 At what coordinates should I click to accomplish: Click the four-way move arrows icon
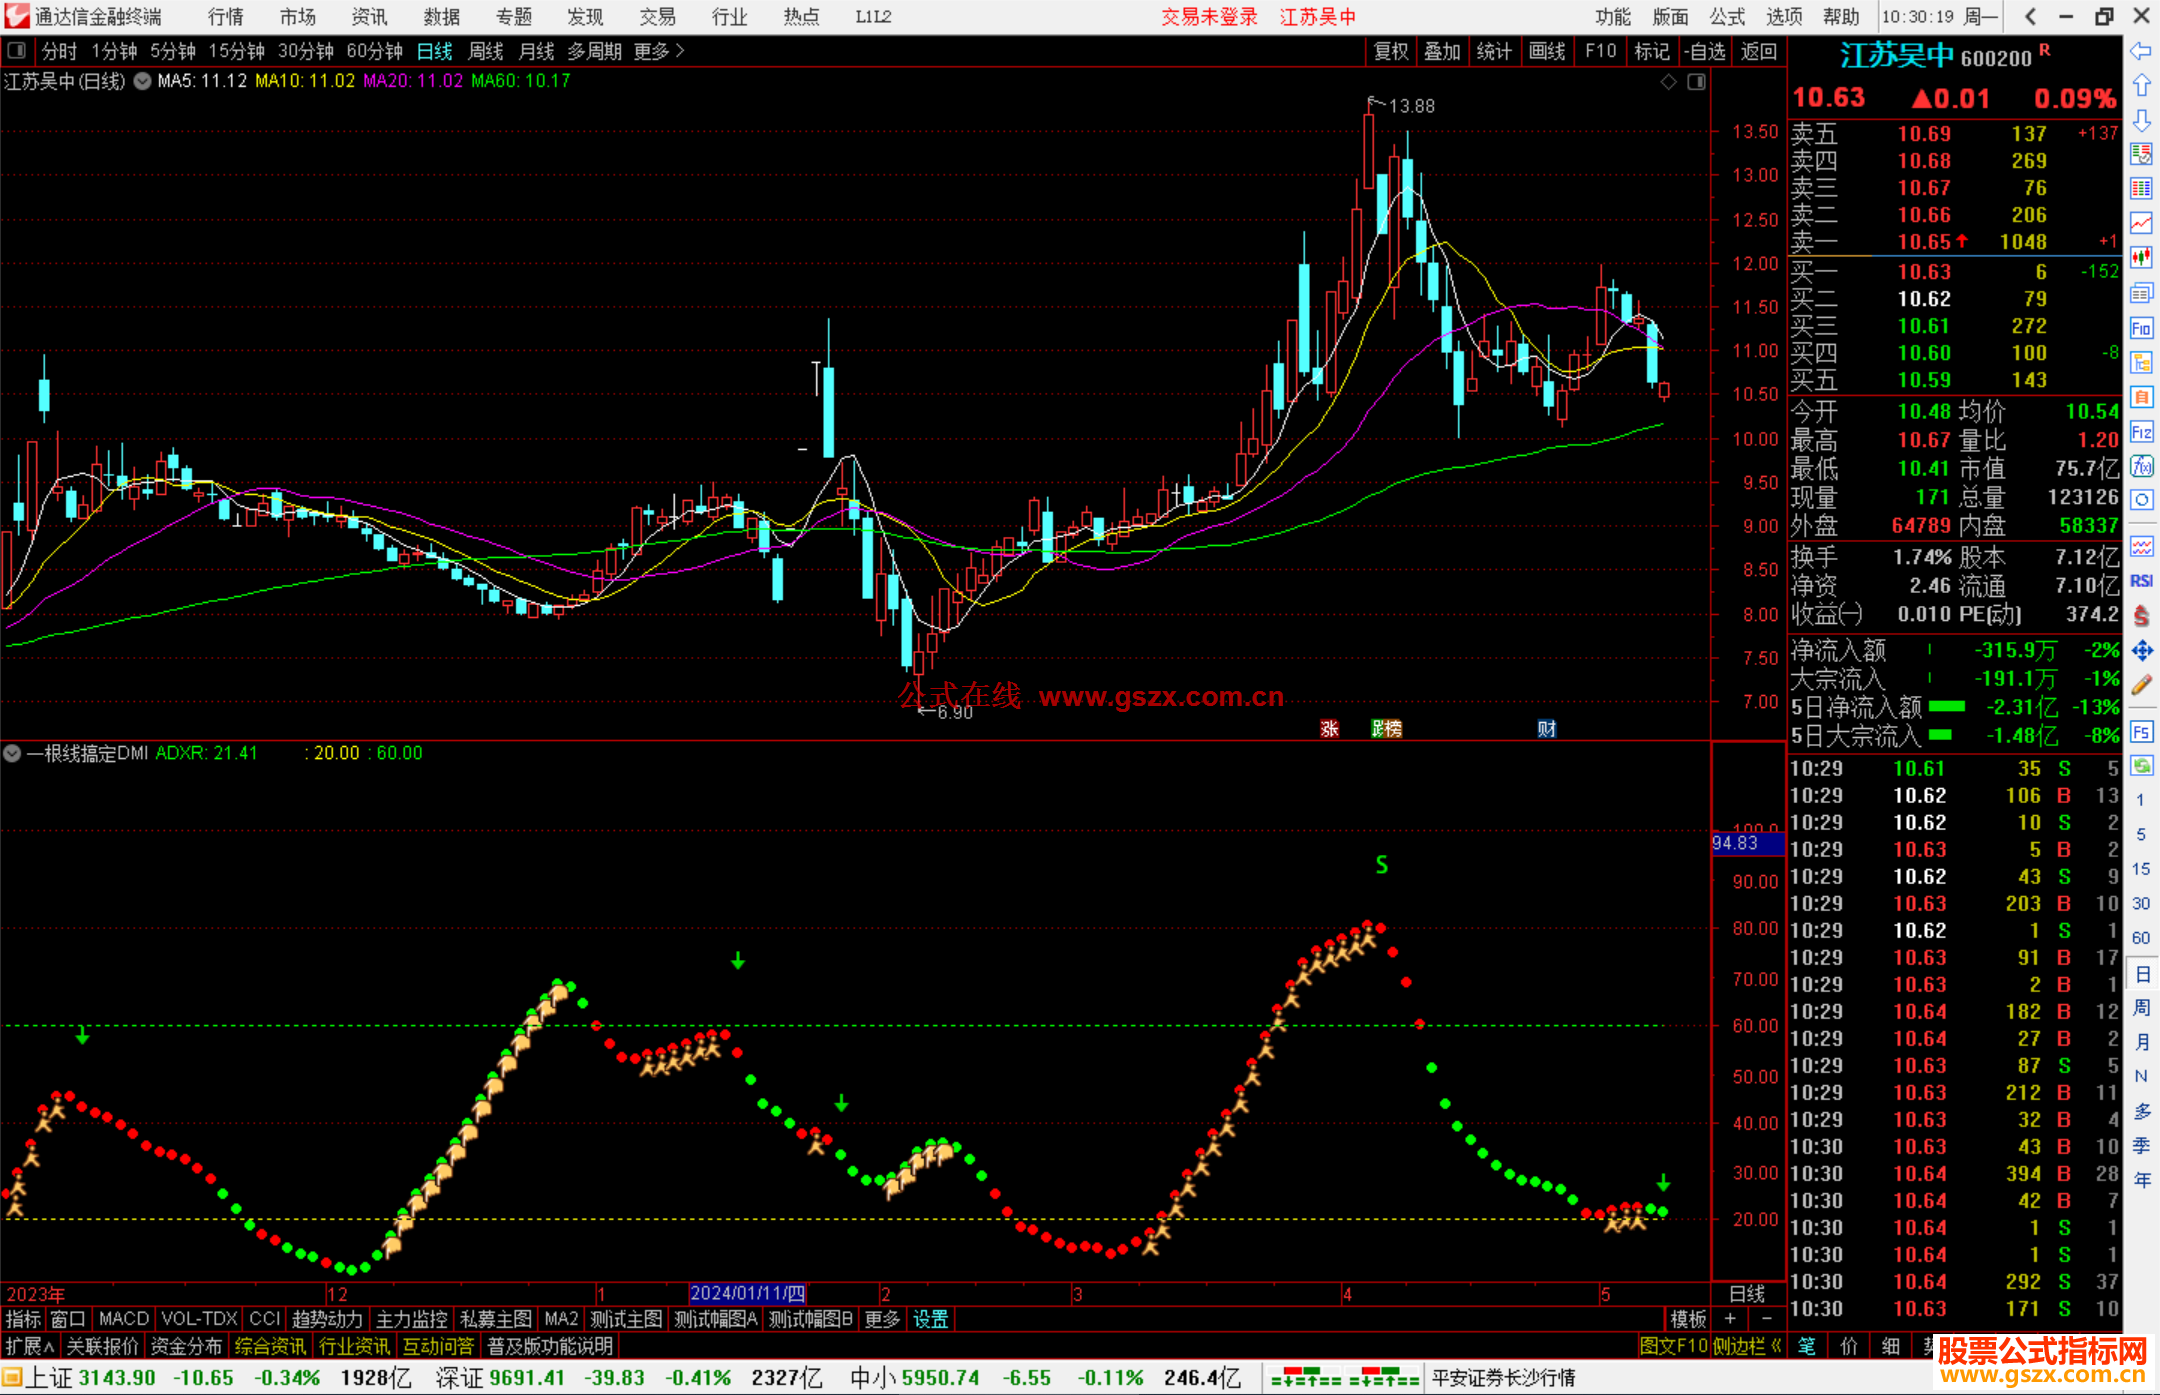[2141, 651]
